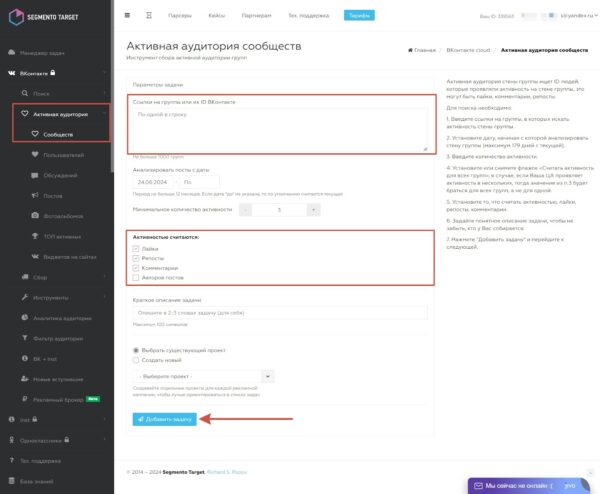Click the База знаний book icon
This screenshot has width=600, height=494.
[12, 481]
